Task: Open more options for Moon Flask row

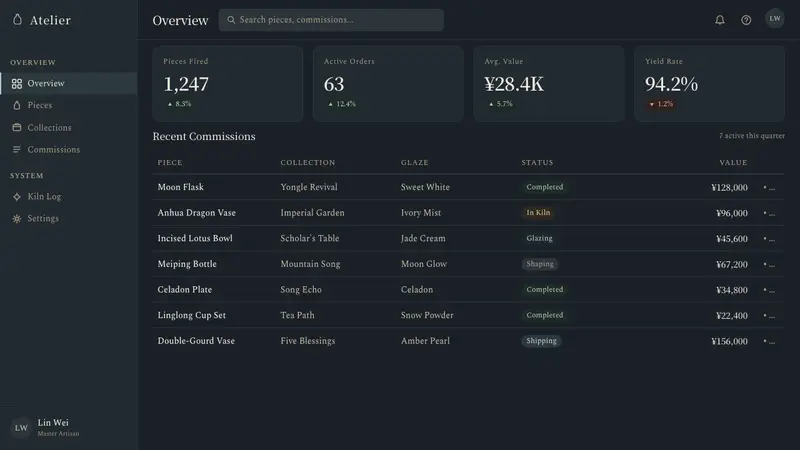Action: [x=769, y=188]
